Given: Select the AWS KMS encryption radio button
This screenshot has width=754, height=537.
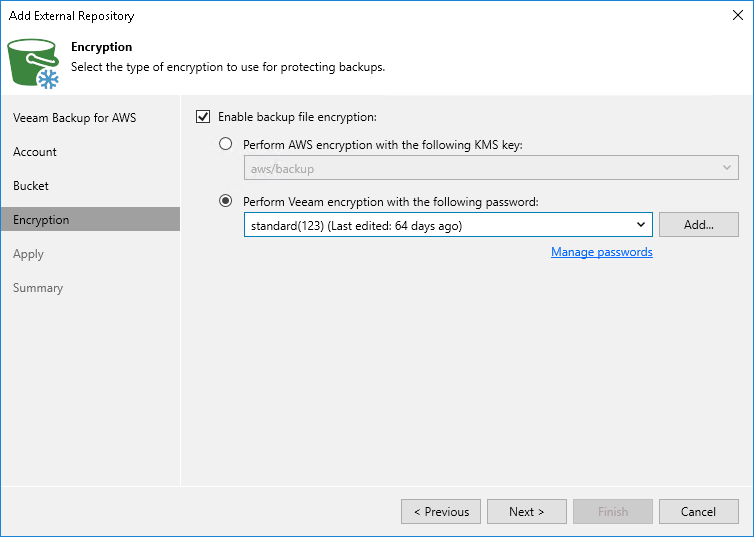Looking at the screenshot, I should (x=226, y=145).
